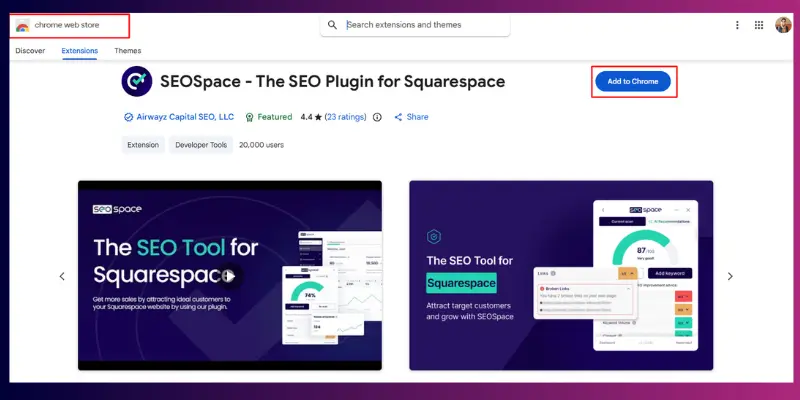
Task: Switch to the Themes tab
Action: (x=128, y=51)
